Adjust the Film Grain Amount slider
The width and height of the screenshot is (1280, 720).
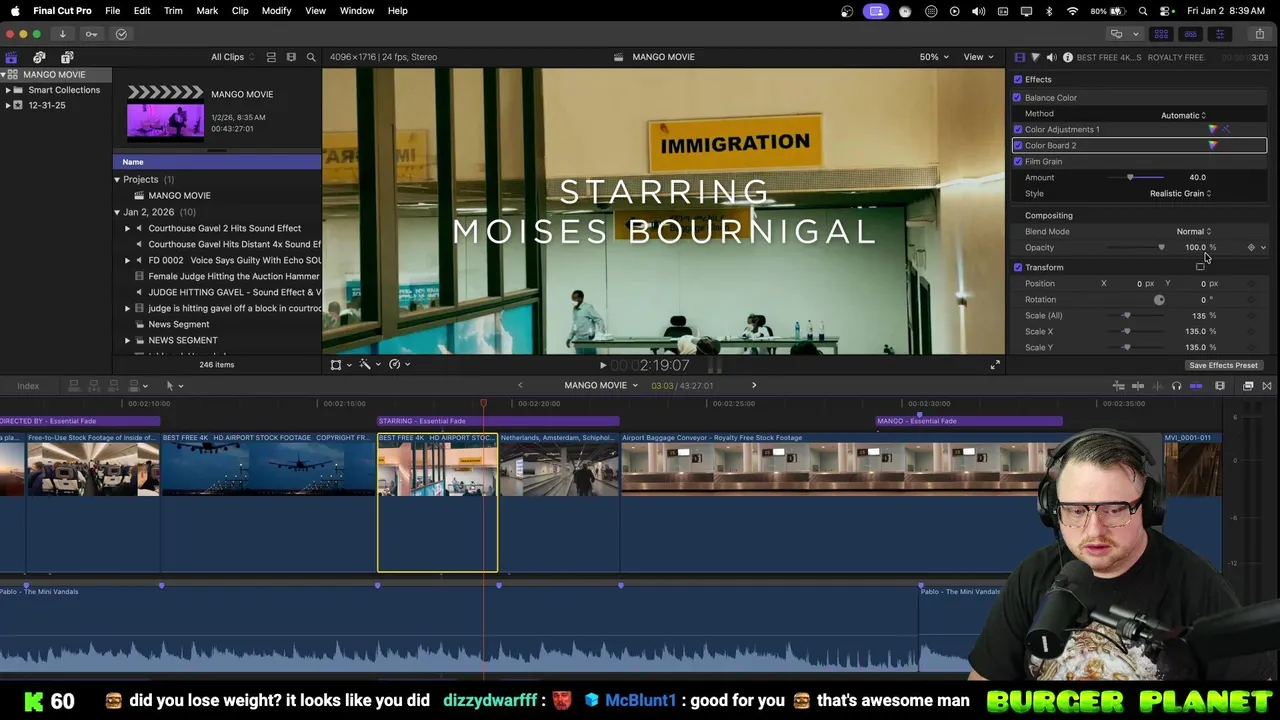pyautogui.click(x=1130, y=177)
